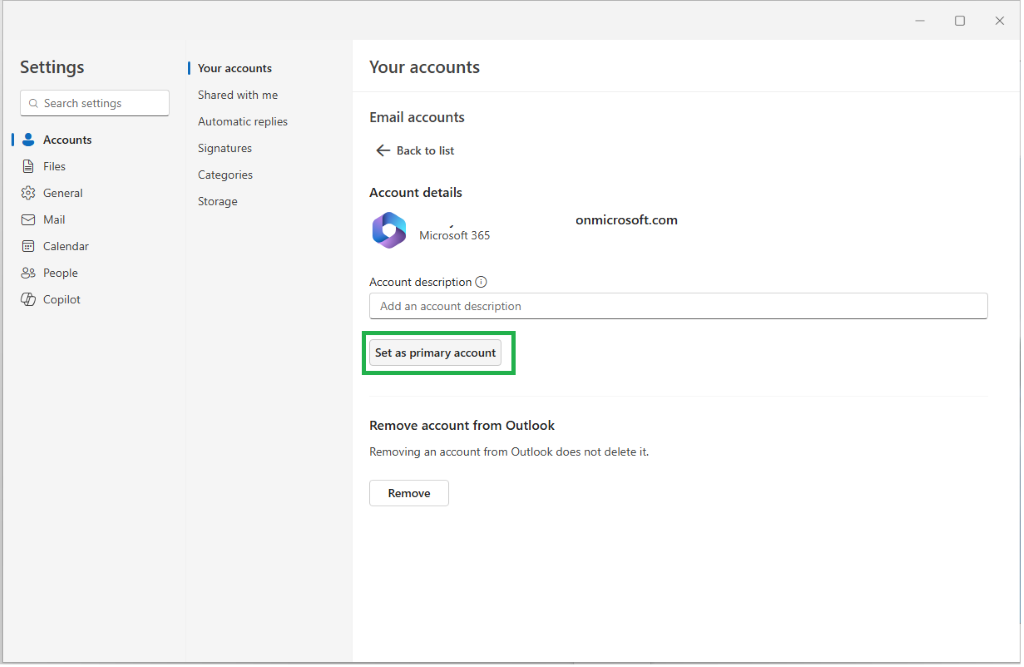Go to Automatic replies settings
The image size is (1024, 667).
click(243, 122)
